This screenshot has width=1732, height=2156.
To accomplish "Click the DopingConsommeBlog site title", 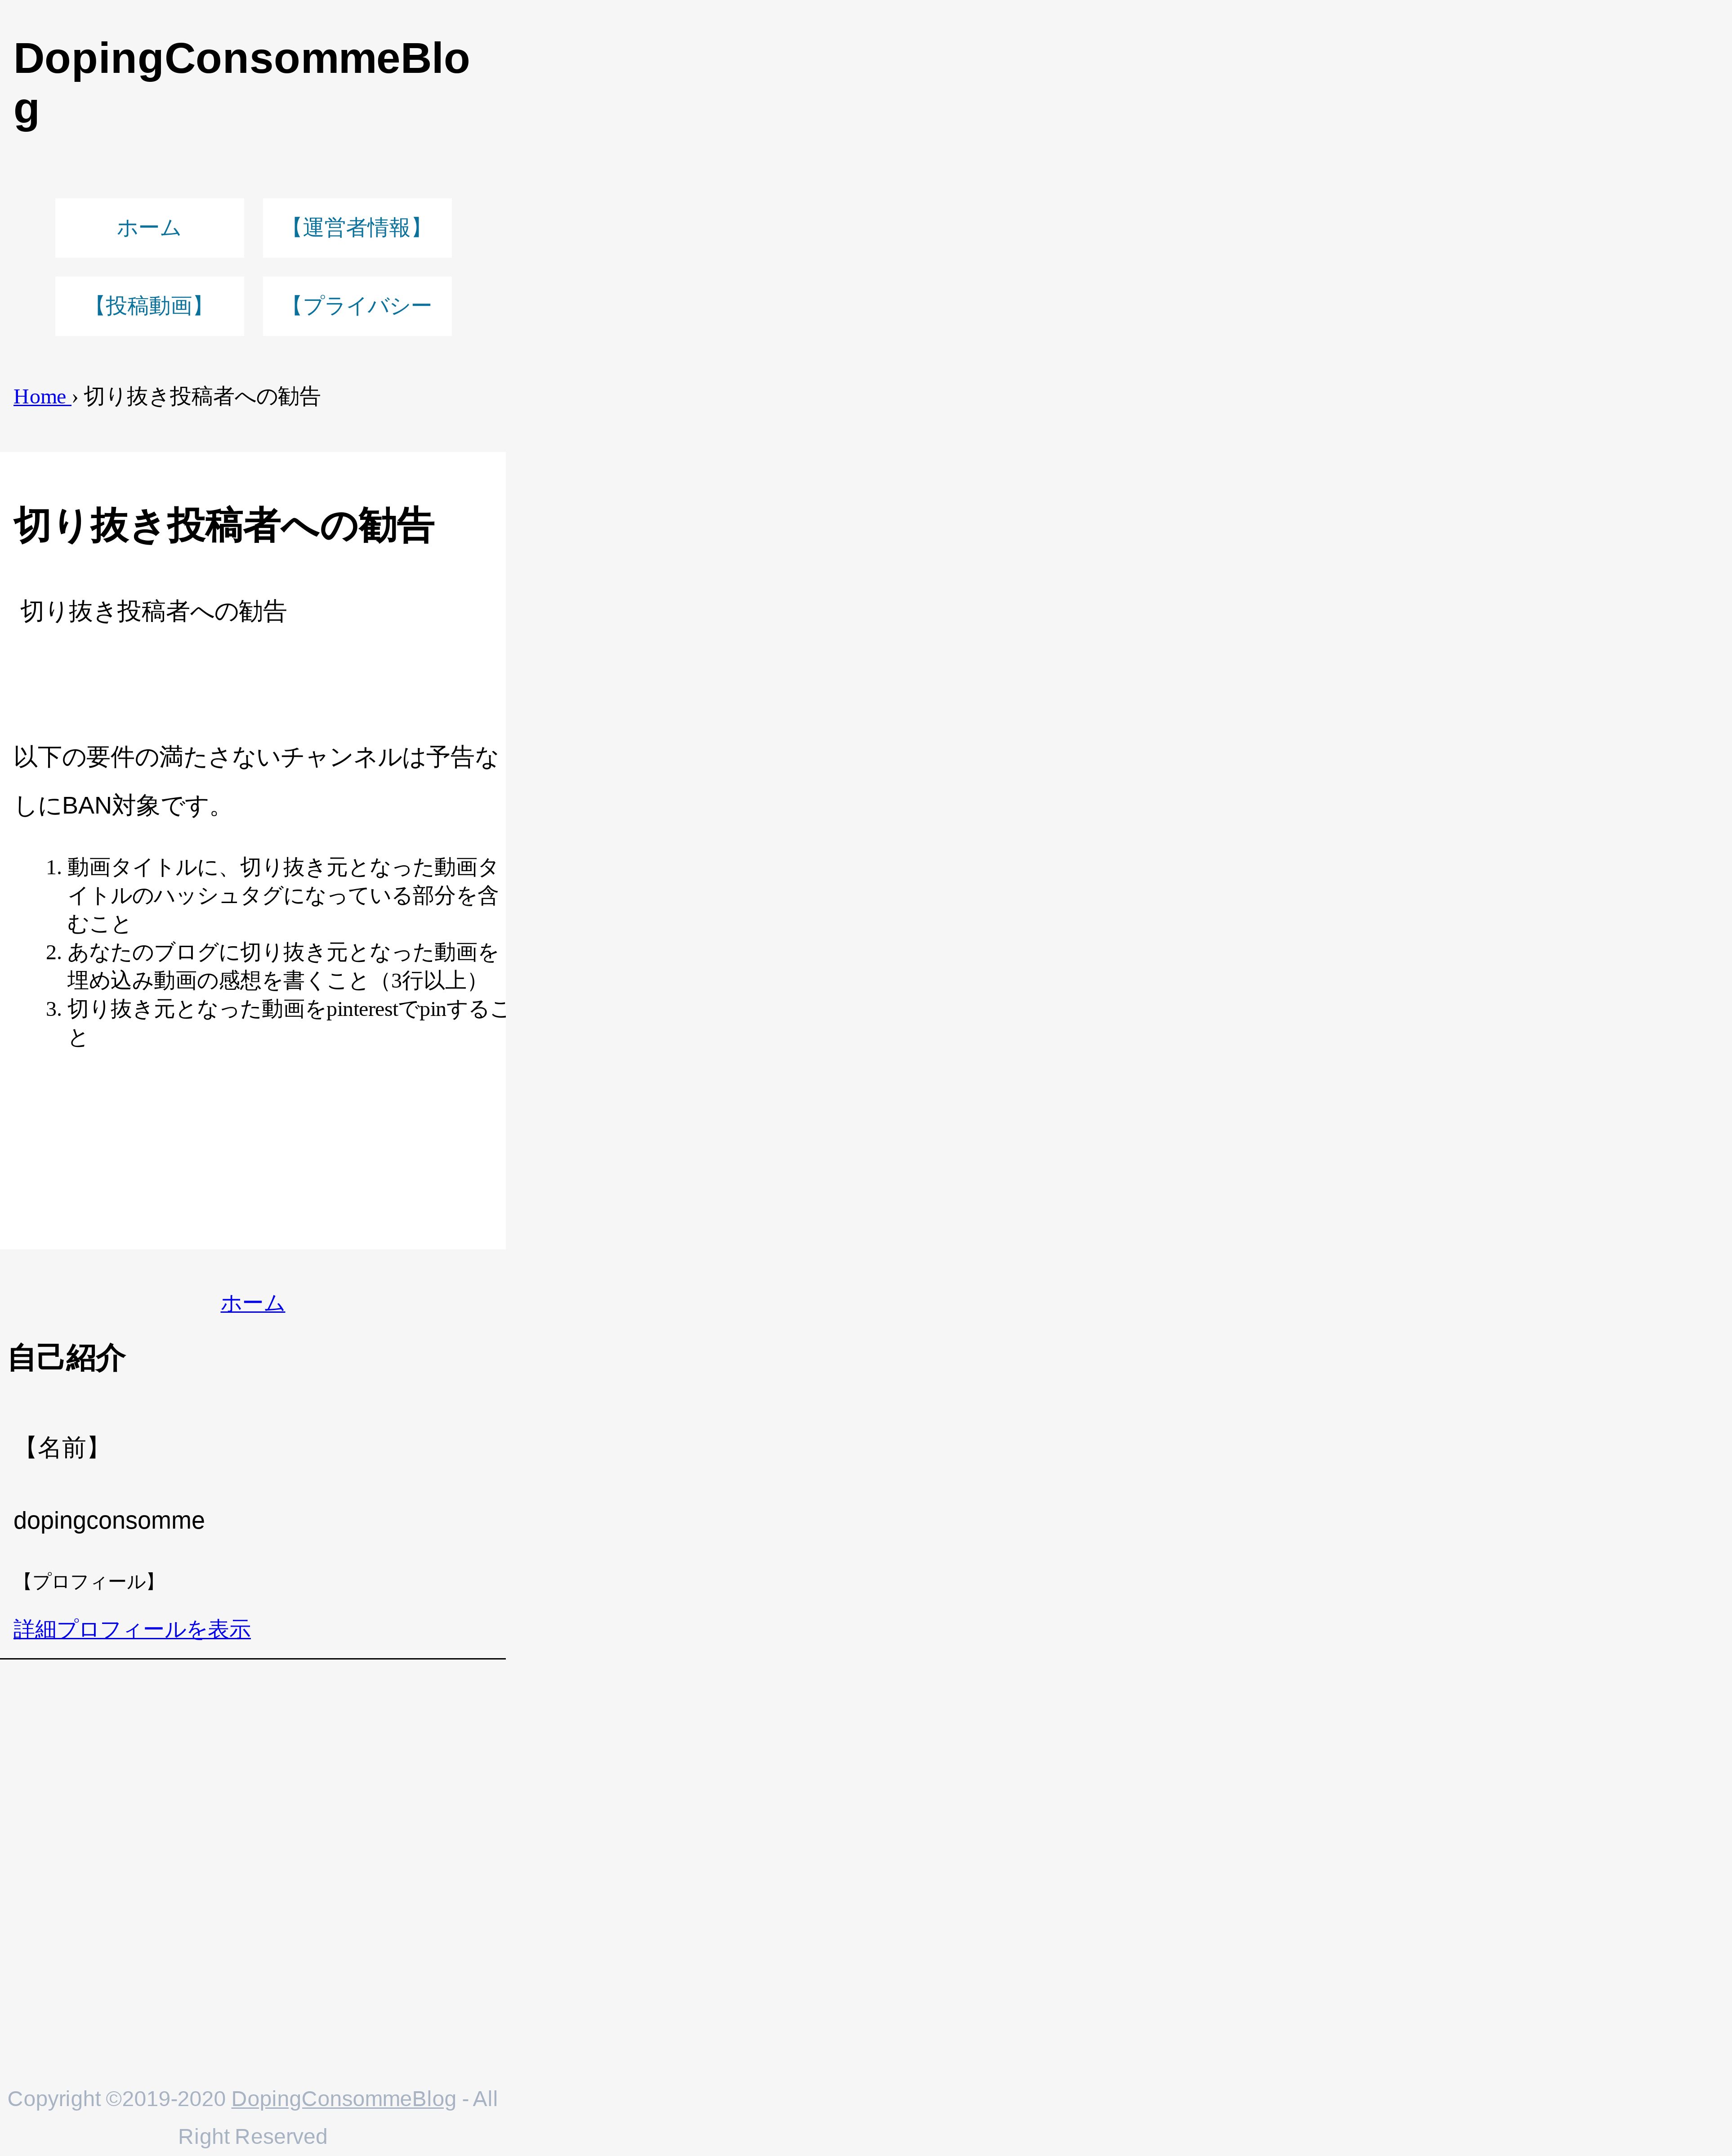I will pyautogui.click(x=241, y=84).
